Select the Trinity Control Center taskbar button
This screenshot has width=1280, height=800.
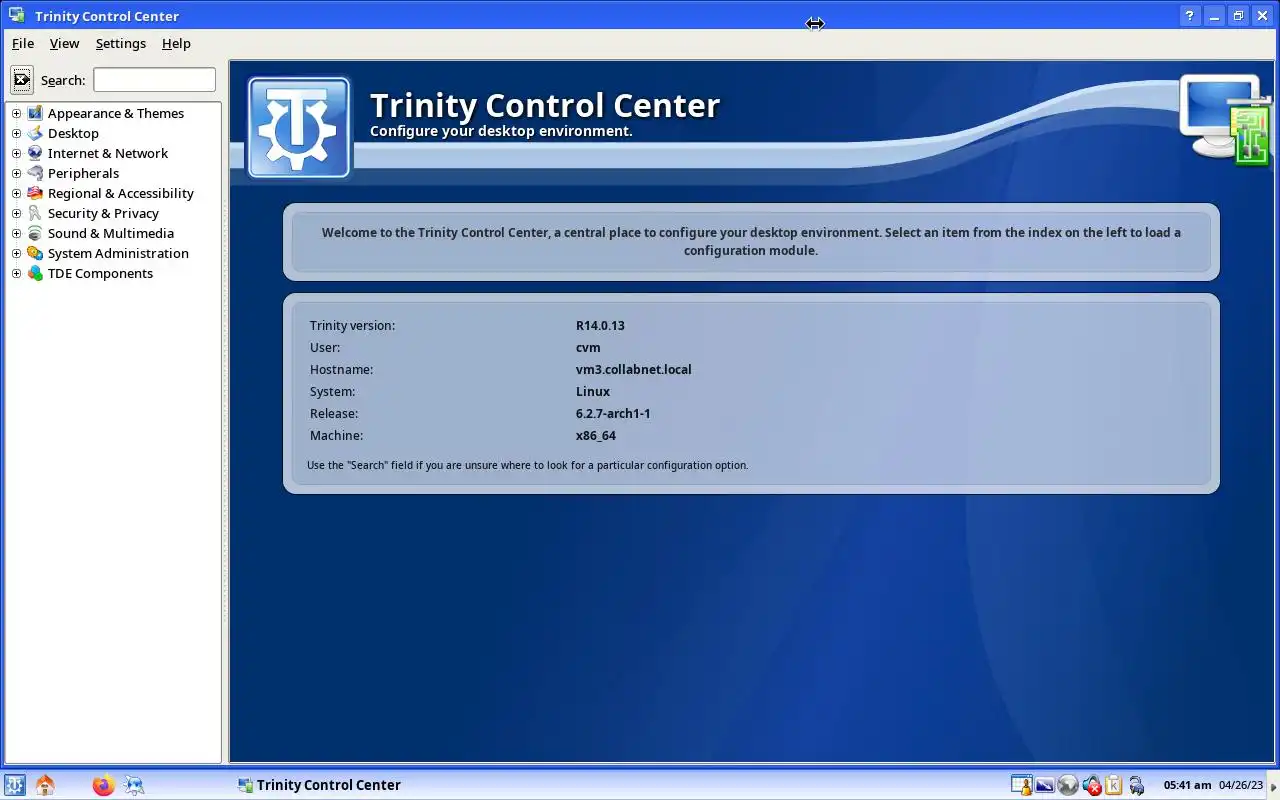point(320,785)
